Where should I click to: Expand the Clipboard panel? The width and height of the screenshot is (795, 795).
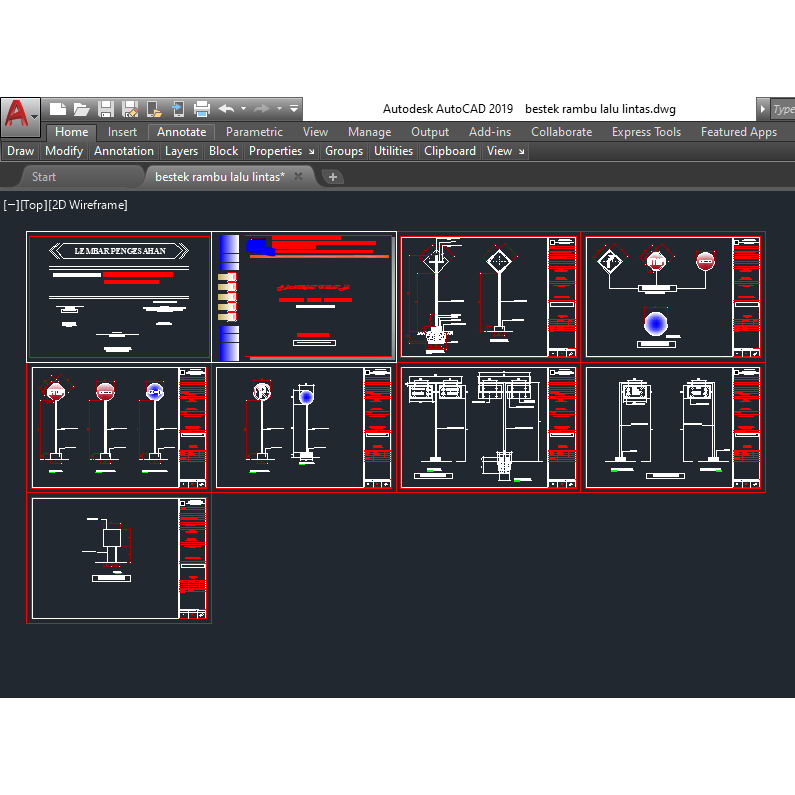(x=450, y=151)
